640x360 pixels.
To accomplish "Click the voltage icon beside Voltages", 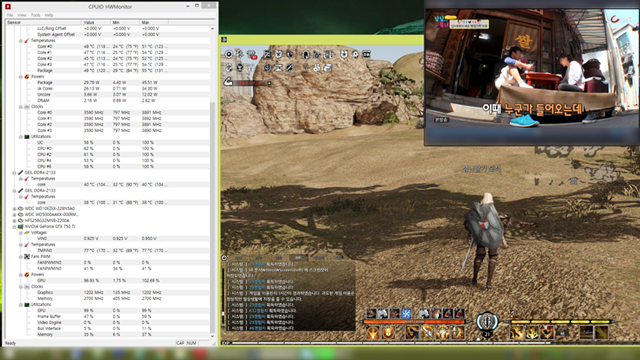I will click(x=27, y=233).
